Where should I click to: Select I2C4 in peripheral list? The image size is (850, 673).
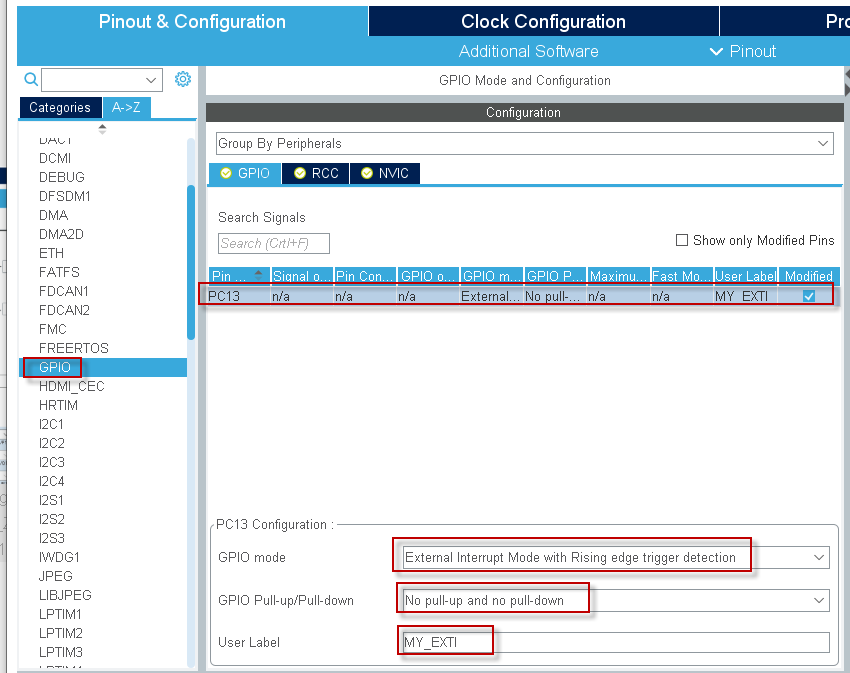[x=51, y=481]
